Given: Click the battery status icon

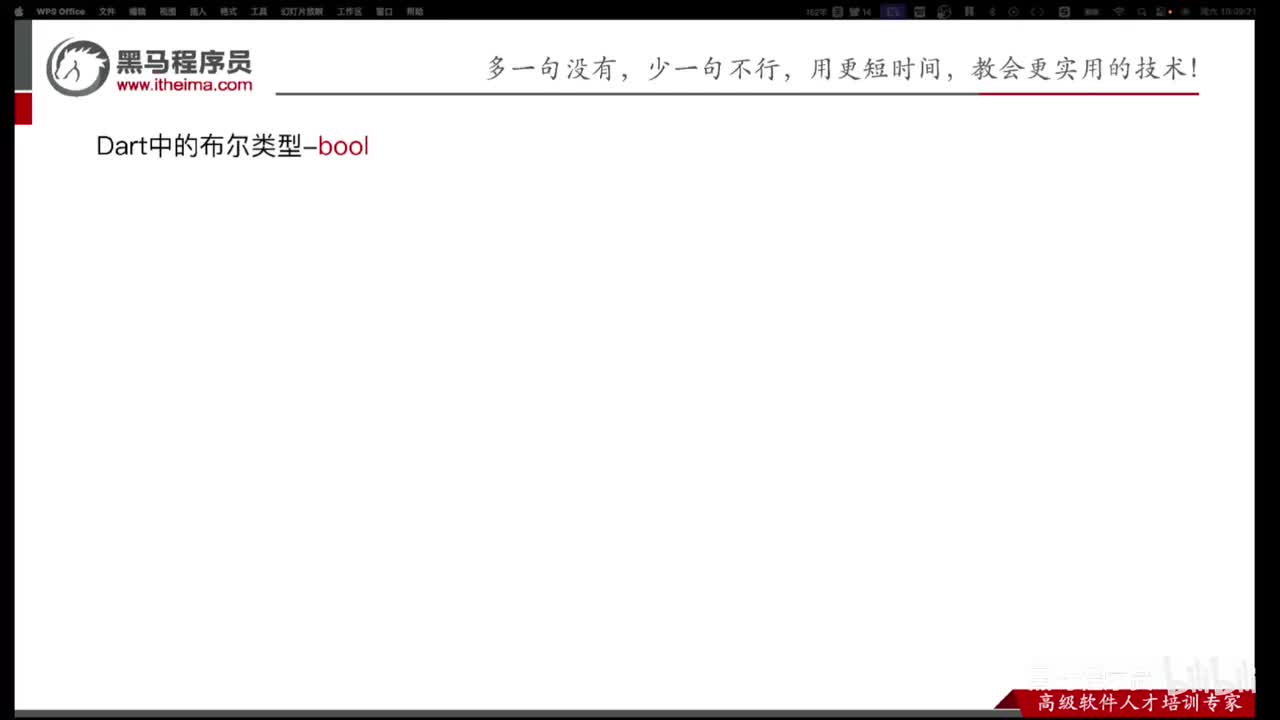Looking at the screenshot, I should click(x=1091, y=11).
